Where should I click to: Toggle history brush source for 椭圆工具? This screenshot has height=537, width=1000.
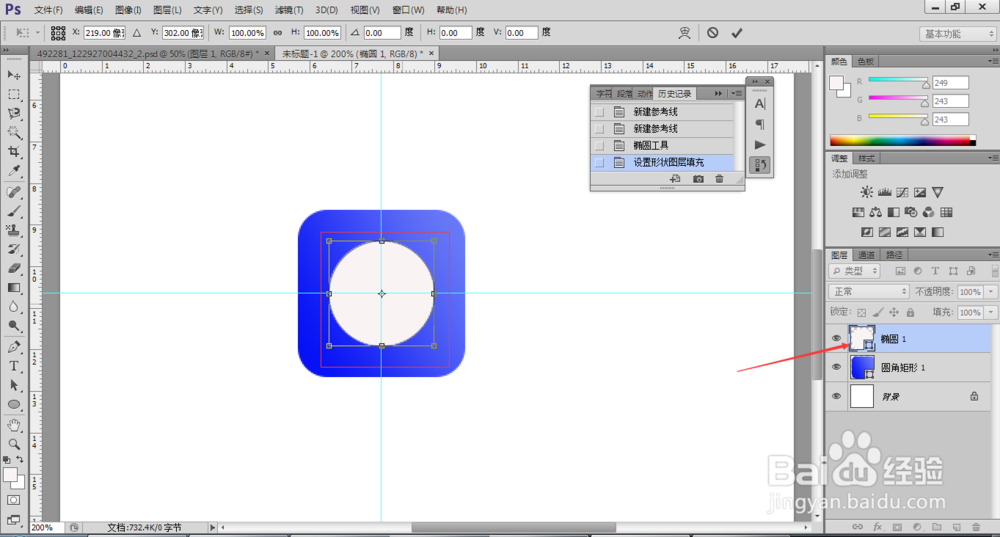tap(599, 146)
